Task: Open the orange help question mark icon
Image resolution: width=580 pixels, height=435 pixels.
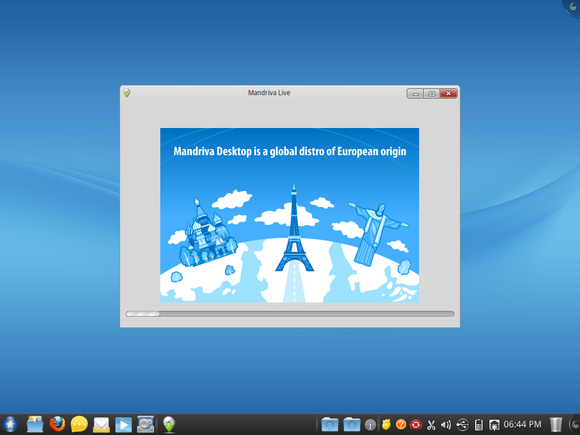Action: pos(401,424)
